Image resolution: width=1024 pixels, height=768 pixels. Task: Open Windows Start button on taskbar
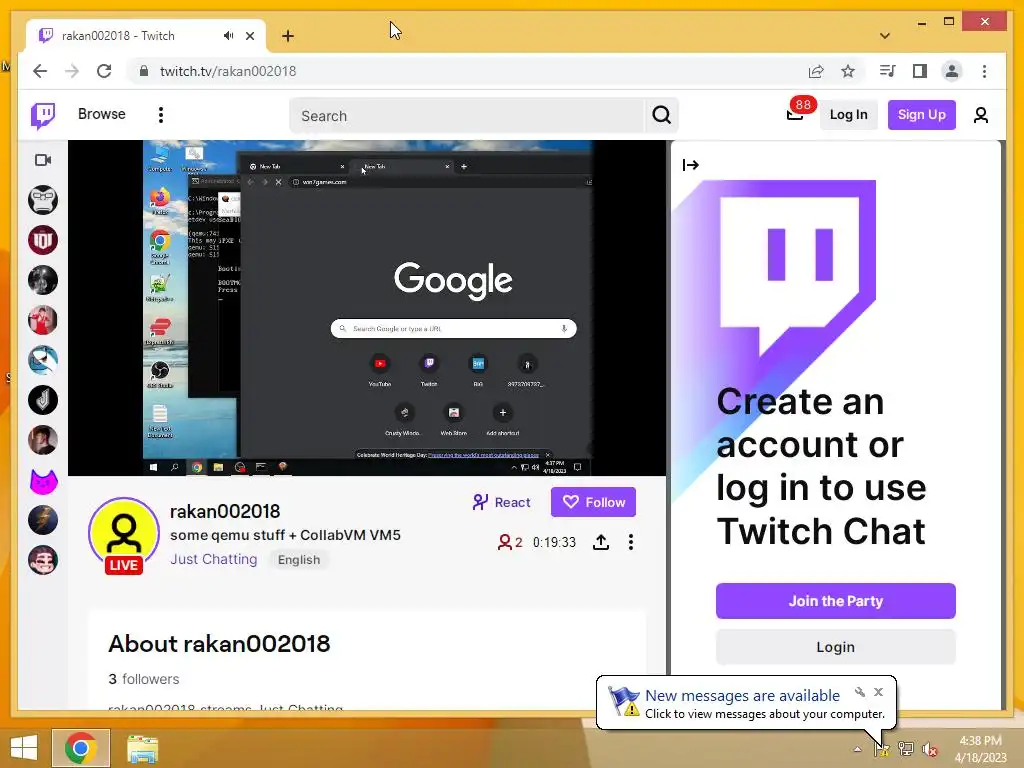point(24,748)
